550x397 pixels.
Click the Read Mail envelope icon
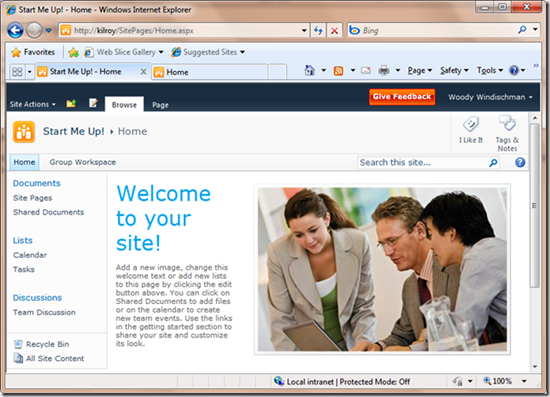366,70
